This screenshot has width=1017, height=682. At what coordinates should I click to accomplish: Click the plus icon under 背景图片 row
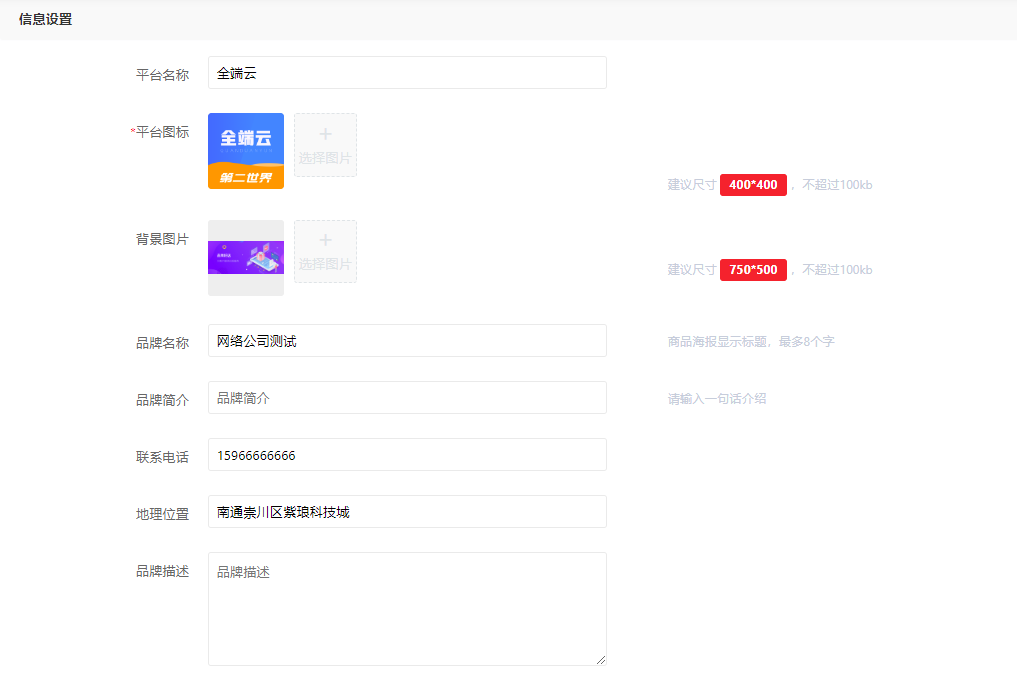[325, 241]
